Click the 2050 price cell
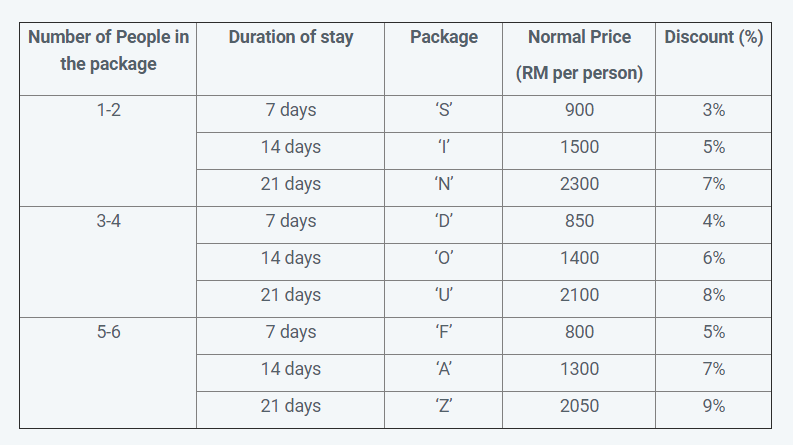 tap(580, 406)
